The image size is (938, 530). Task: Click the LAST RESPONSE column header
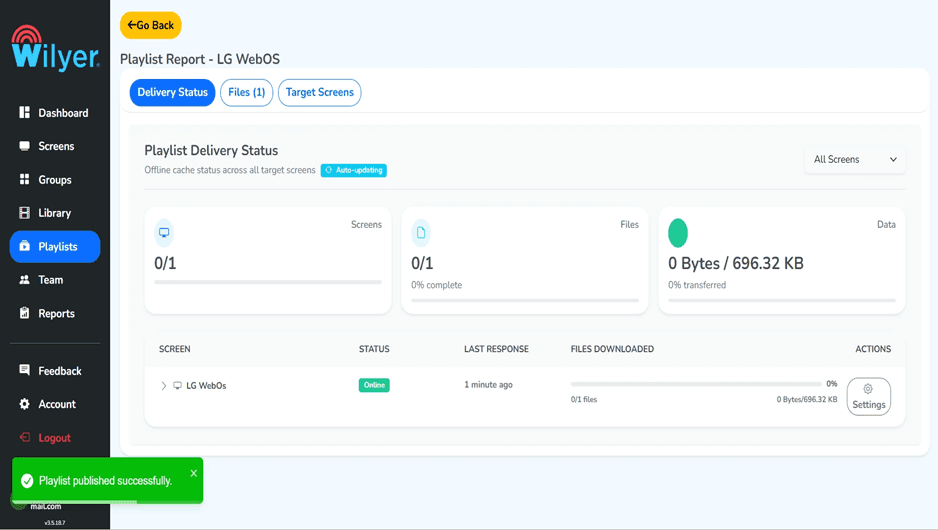click(497, 349)
